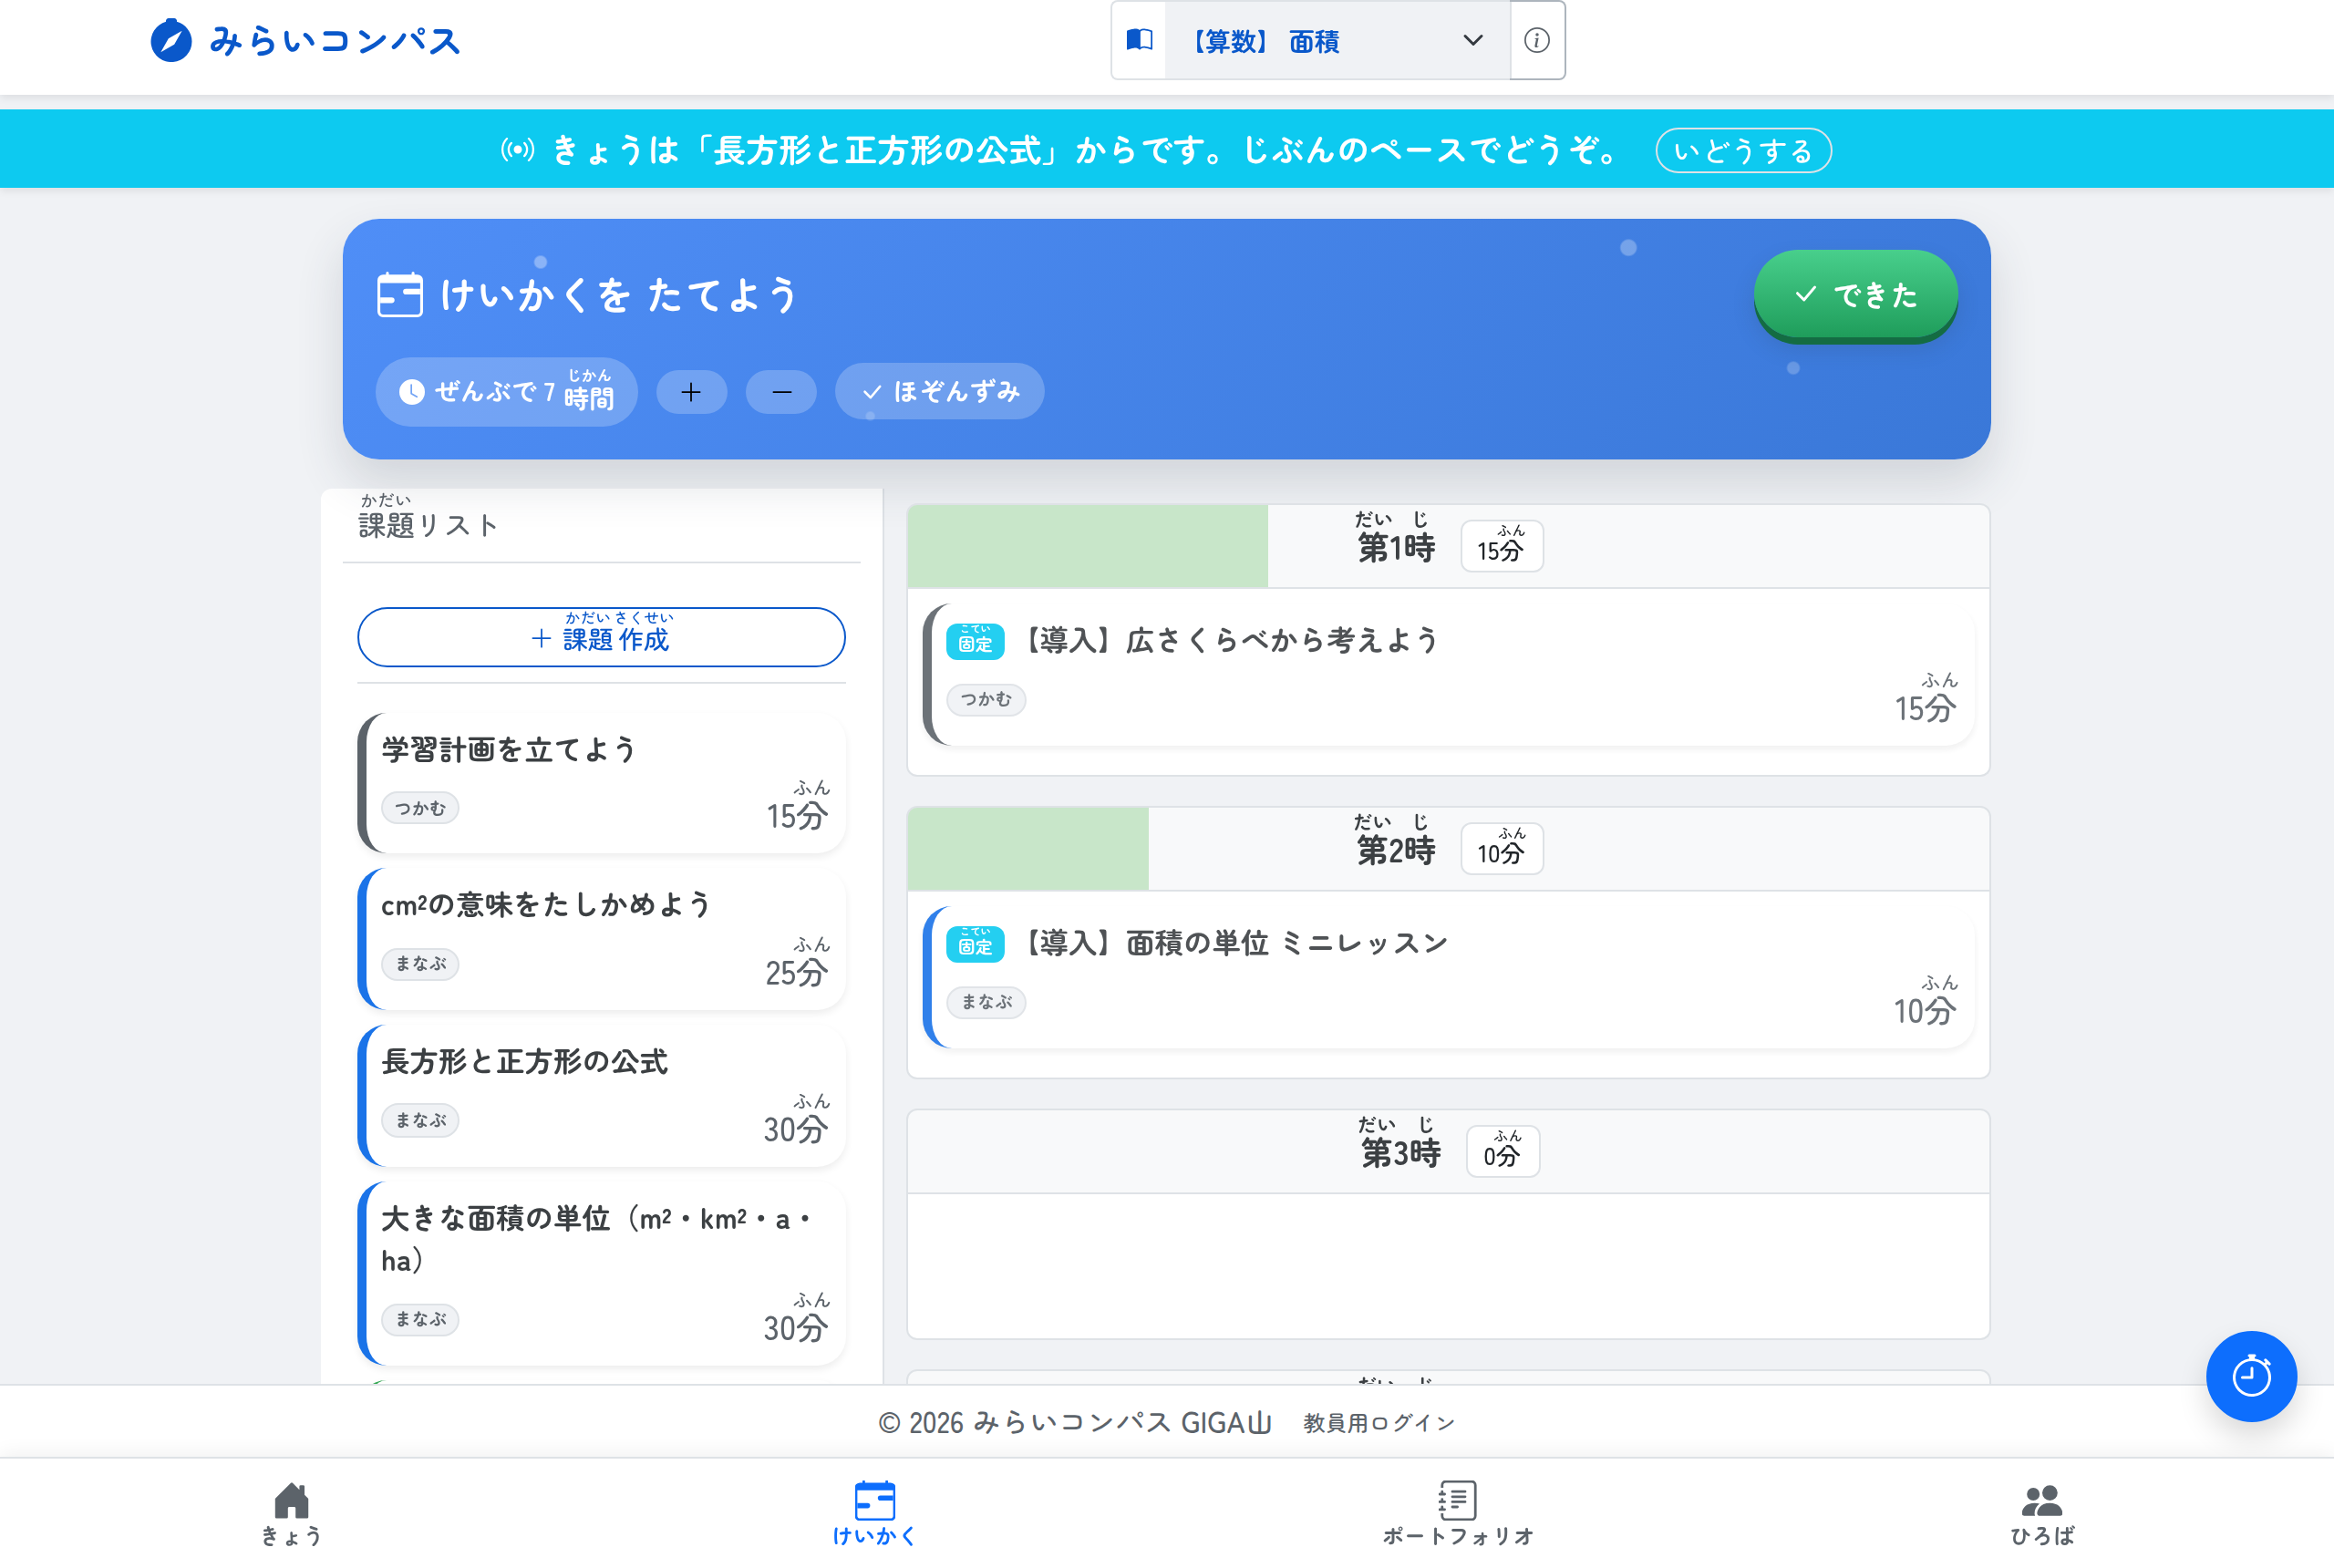Click the 15分 time badge of 第1時

(x=1501, y=546)
